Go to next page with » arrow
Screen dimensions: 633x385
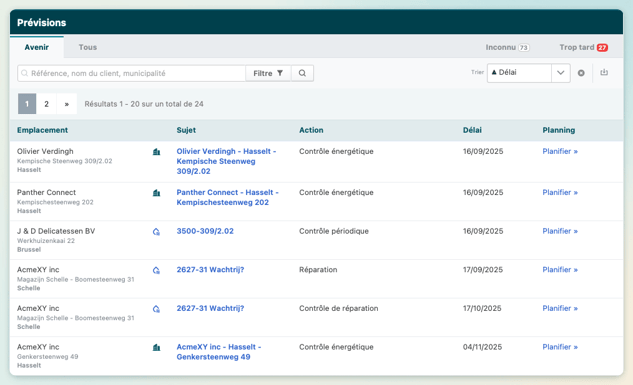tap(67, 104)
